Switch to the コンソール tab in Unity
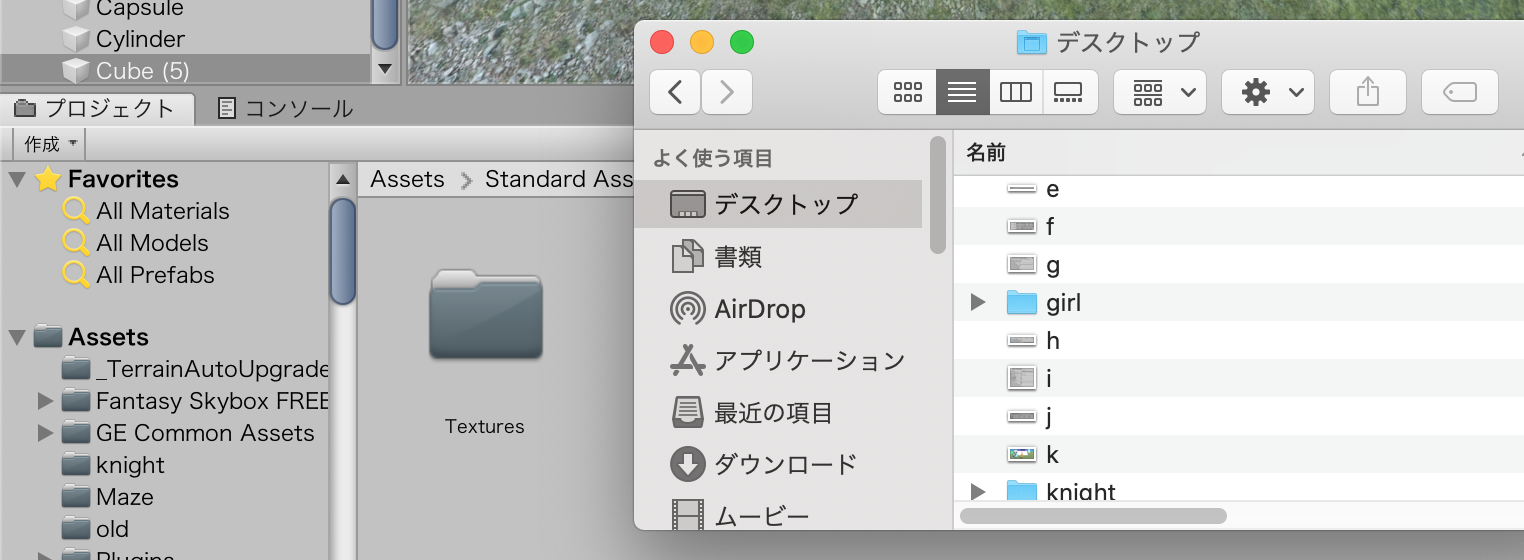The image size is (1524, 560). (286, 108)
